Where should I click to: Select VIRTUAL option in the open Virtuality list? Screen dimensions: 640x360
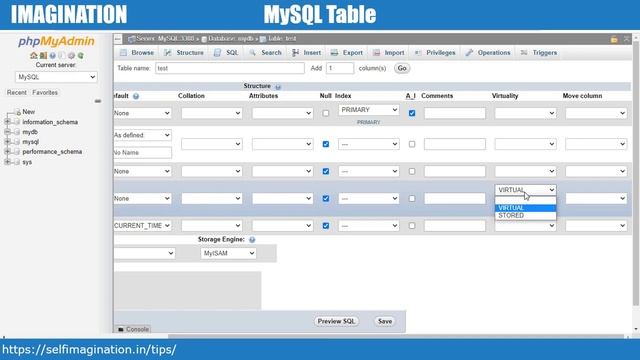[525, 208]
